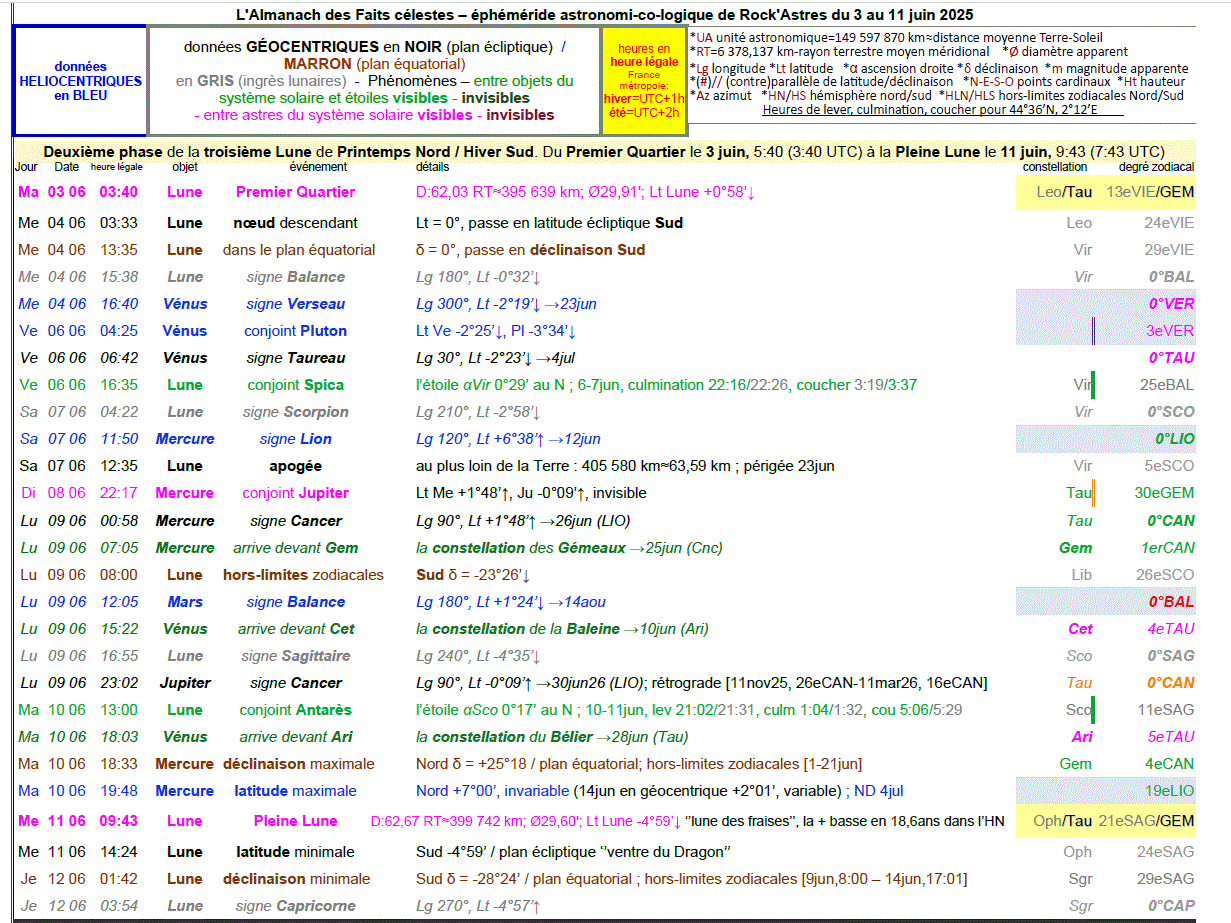The height and width of the screenshot is (923, 1231).
Task: Click "signe Cancer" in the Jupiter 23:02 row
Action: (295, 683)
